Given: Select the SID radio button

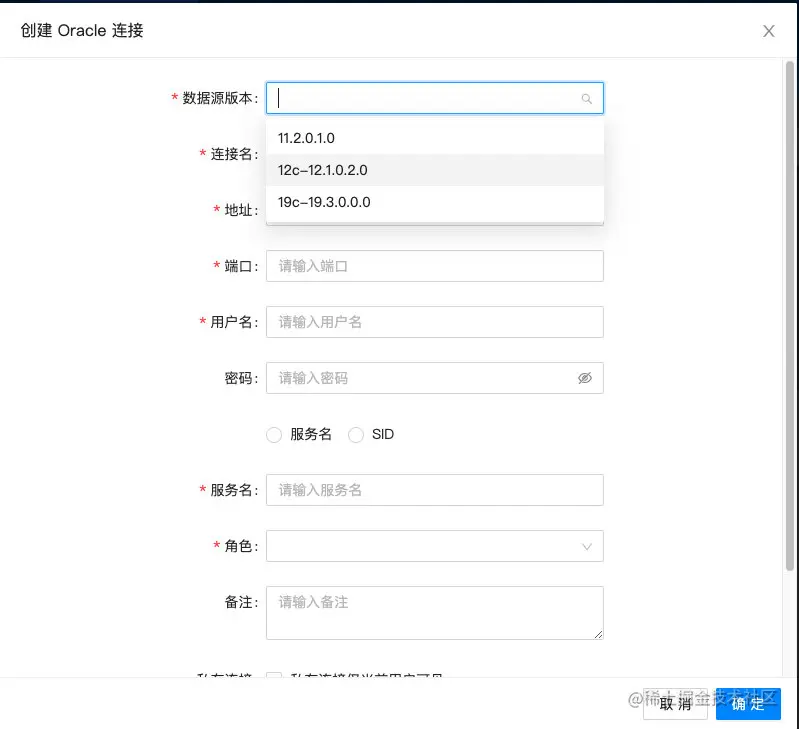Looking at the screenshot, I should (356, 435).
